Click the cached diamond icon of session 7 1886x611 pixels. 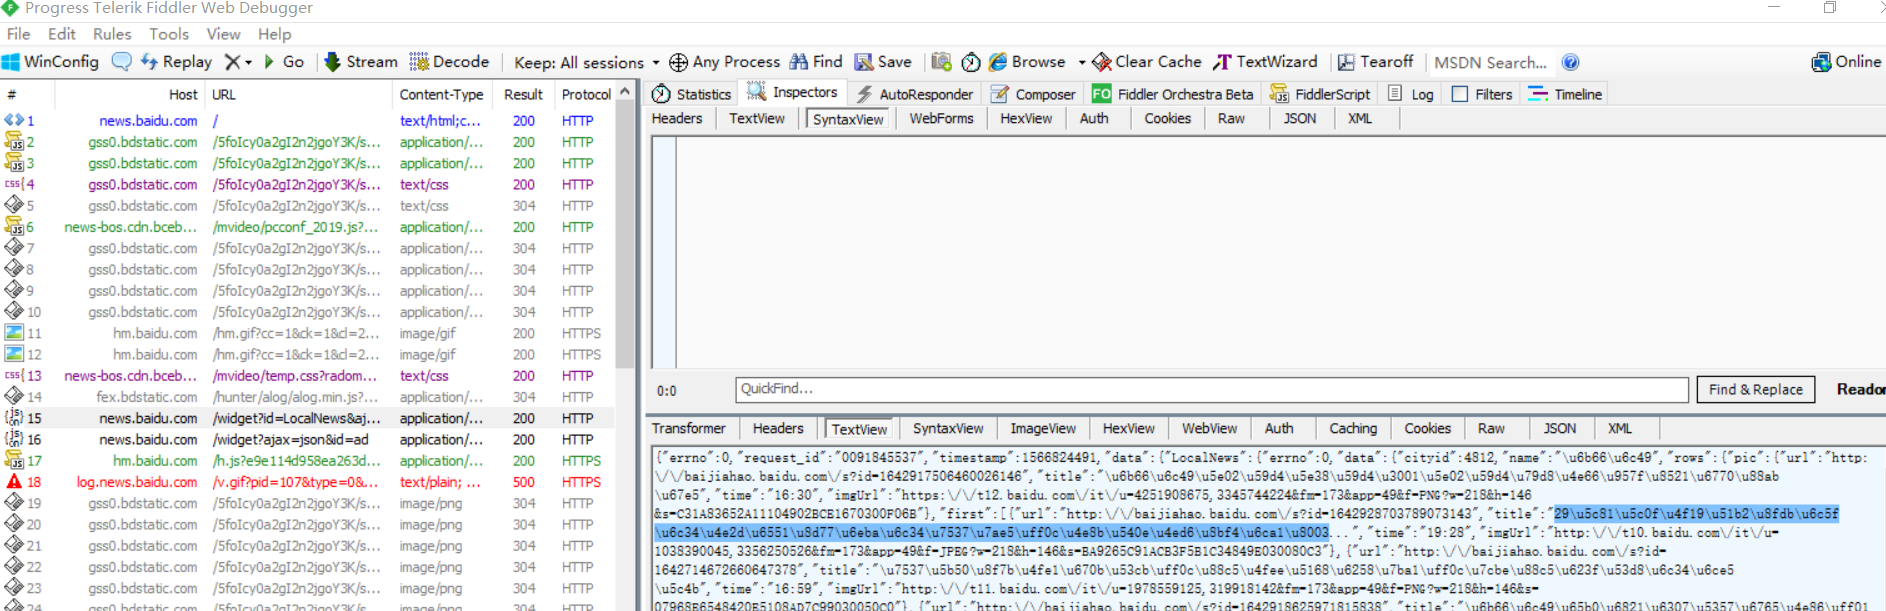point(14,248)
